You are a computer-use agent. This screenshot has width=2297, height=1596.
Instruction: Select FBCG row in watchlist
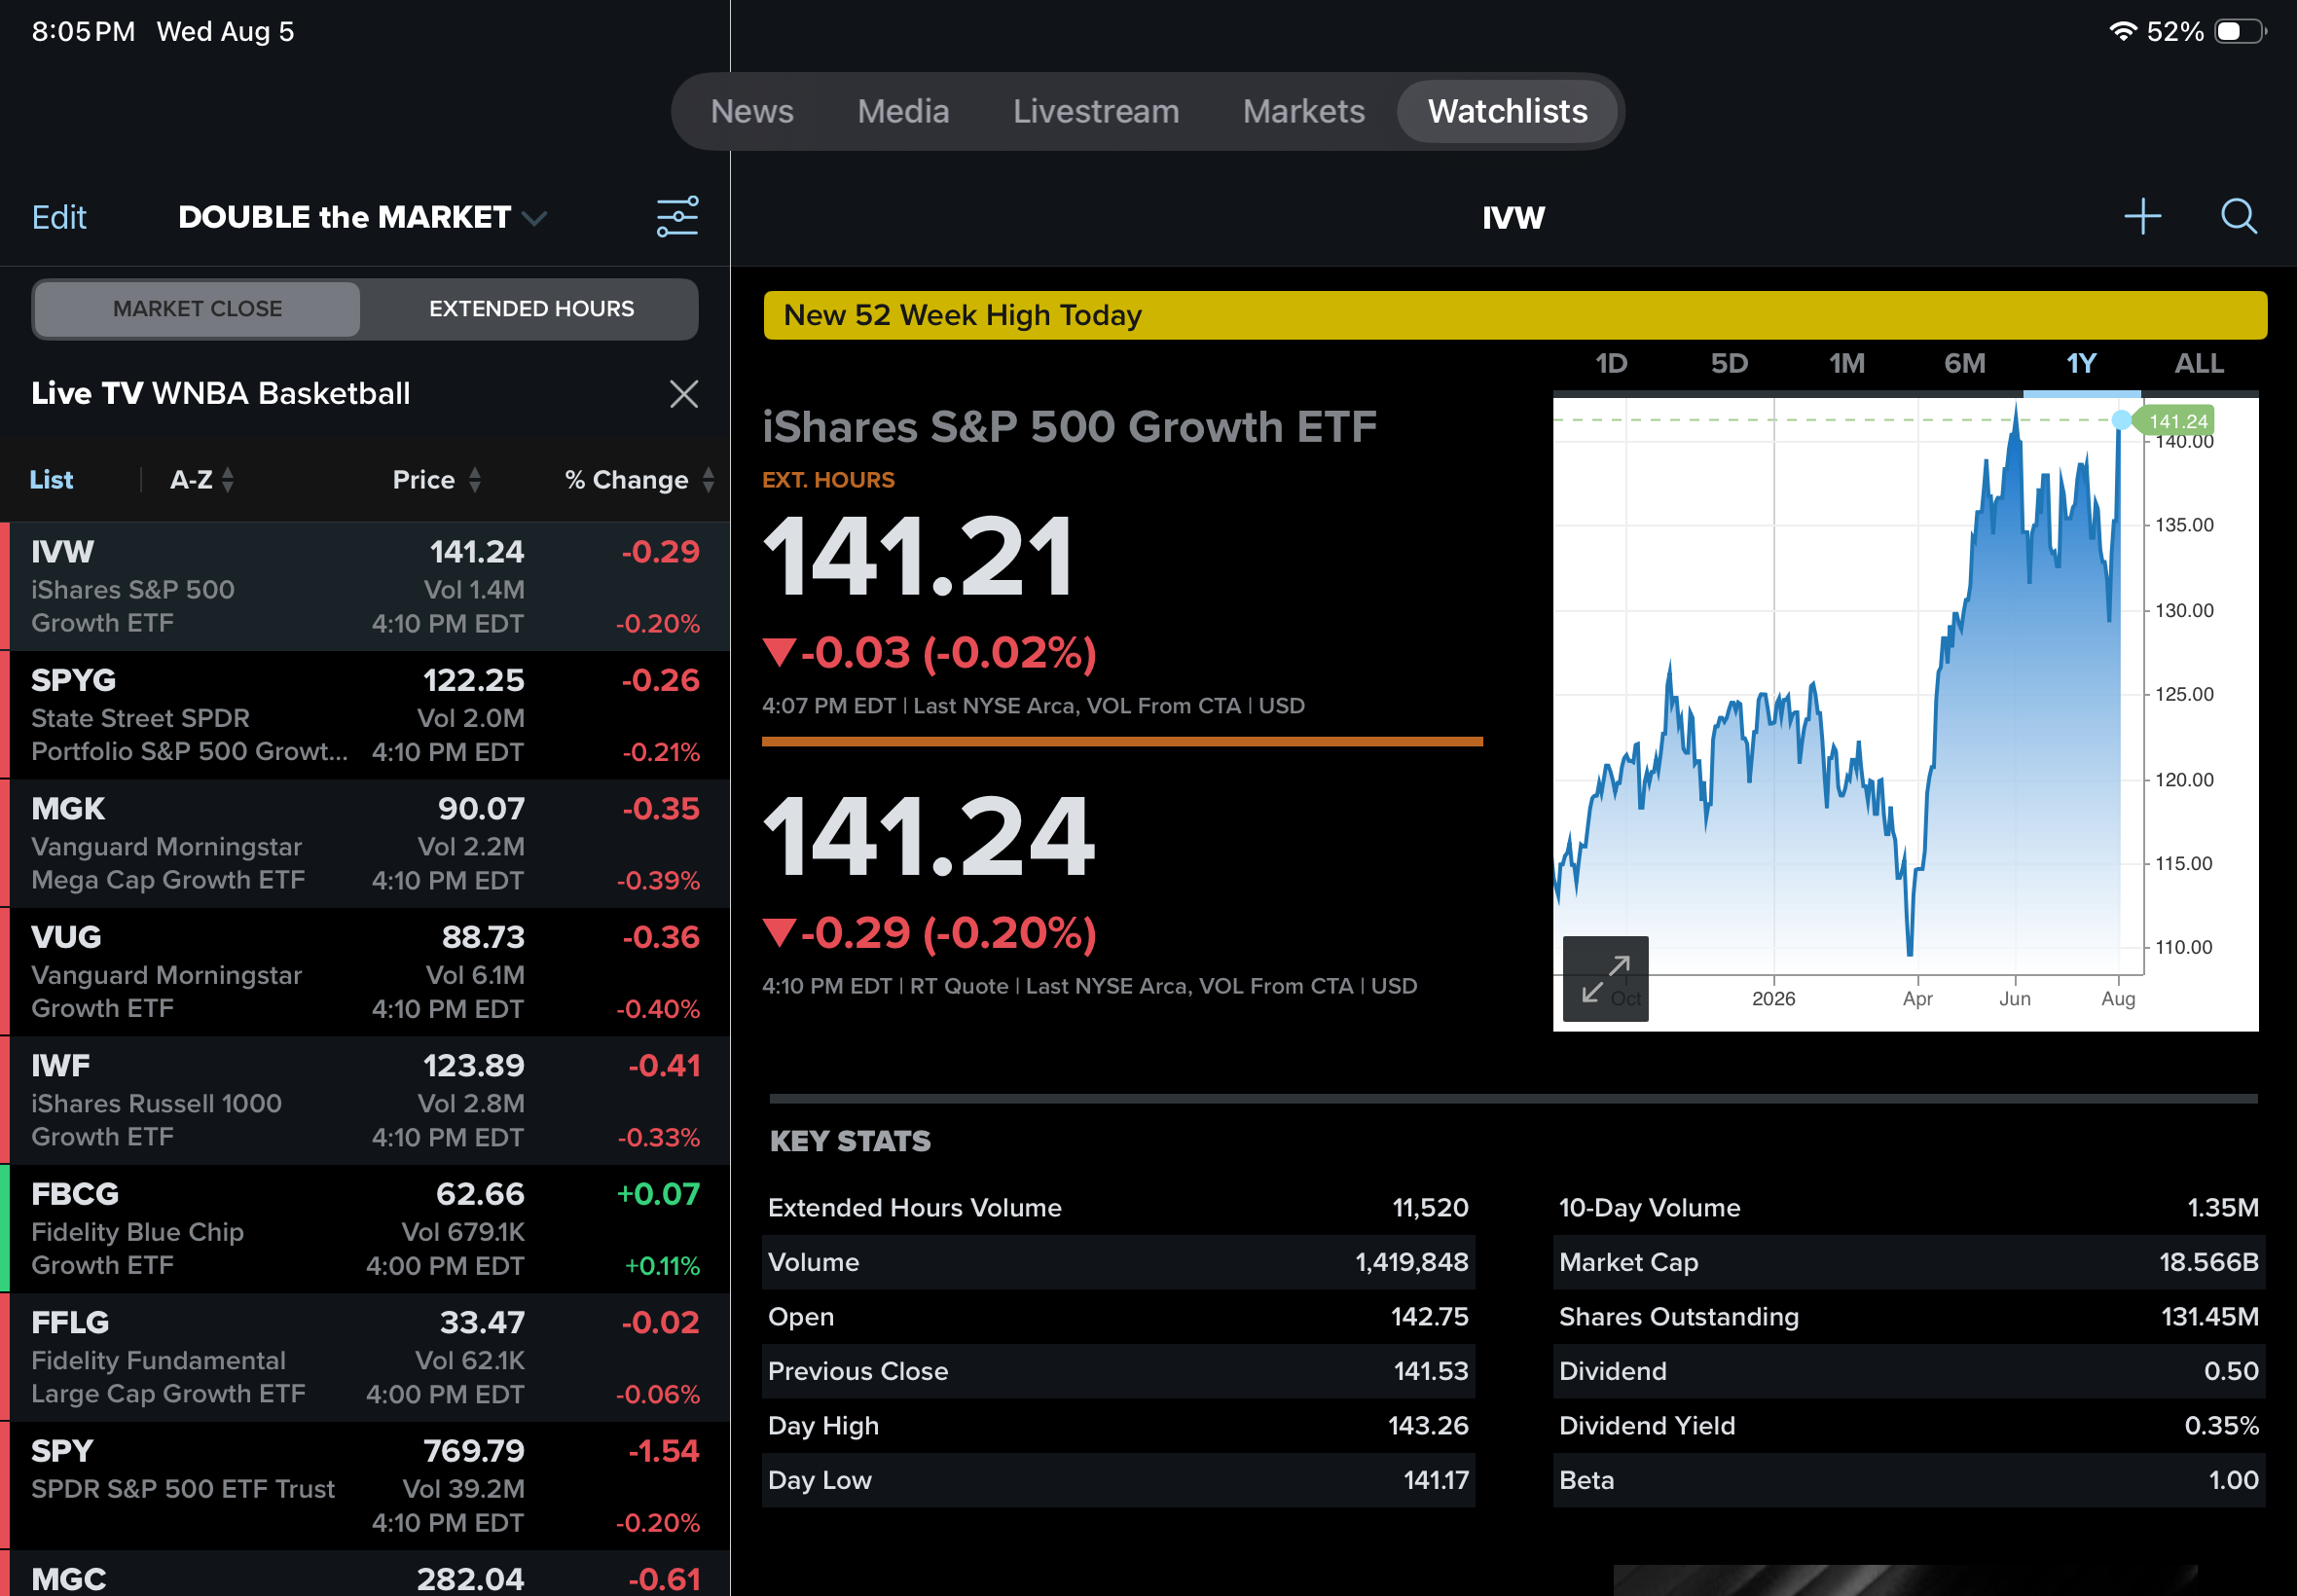365,1229
